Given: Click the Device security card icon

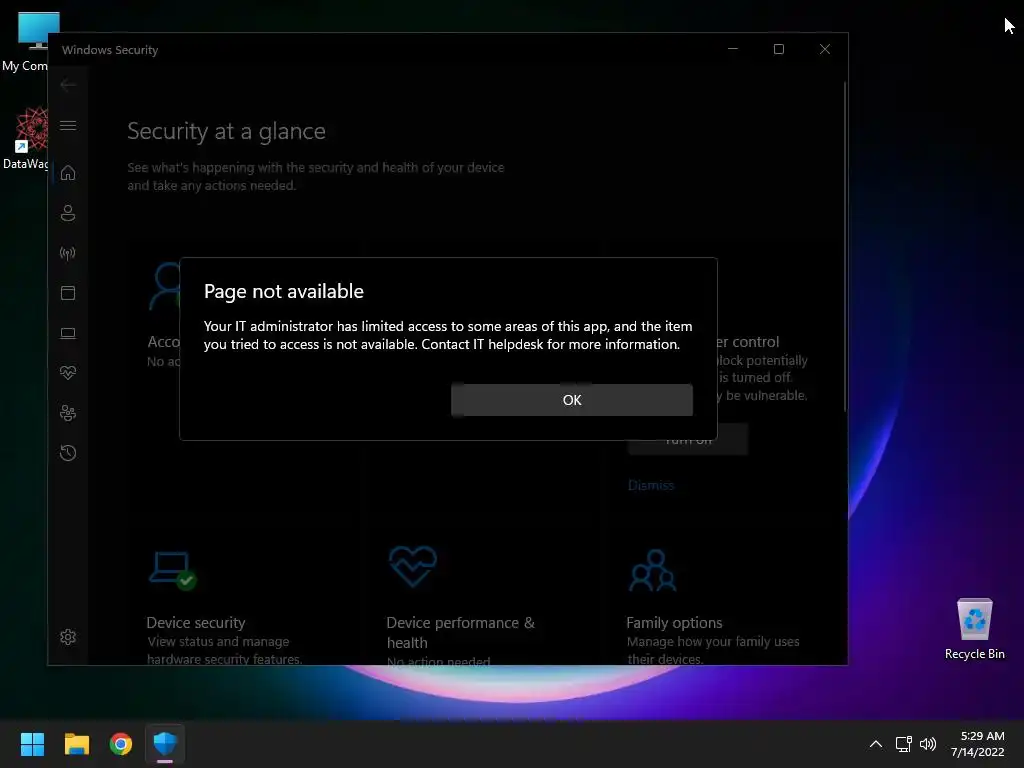Looking at the screenshot, I should click(173, 570).
